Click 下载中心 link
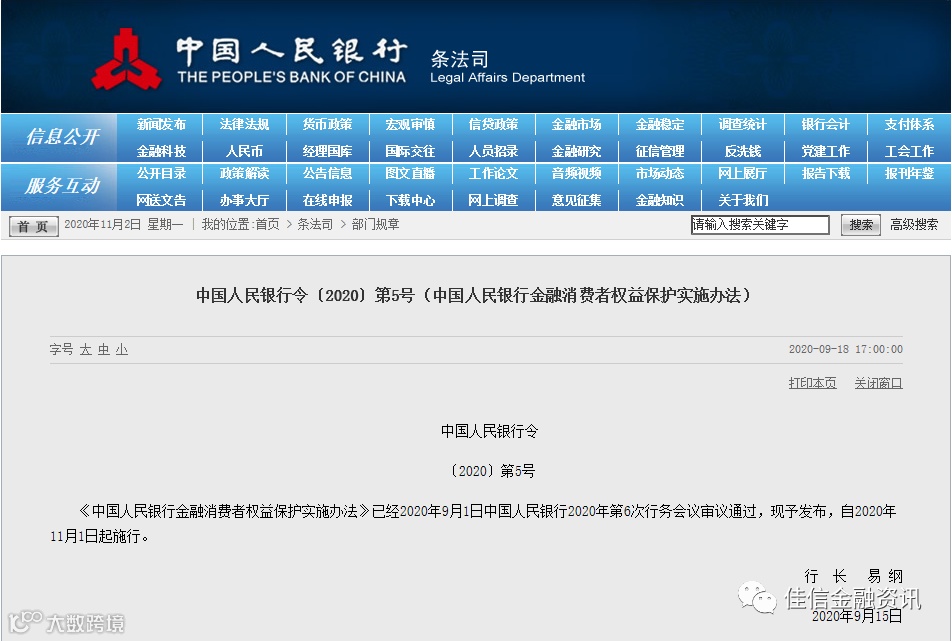 tap(410, 200)
